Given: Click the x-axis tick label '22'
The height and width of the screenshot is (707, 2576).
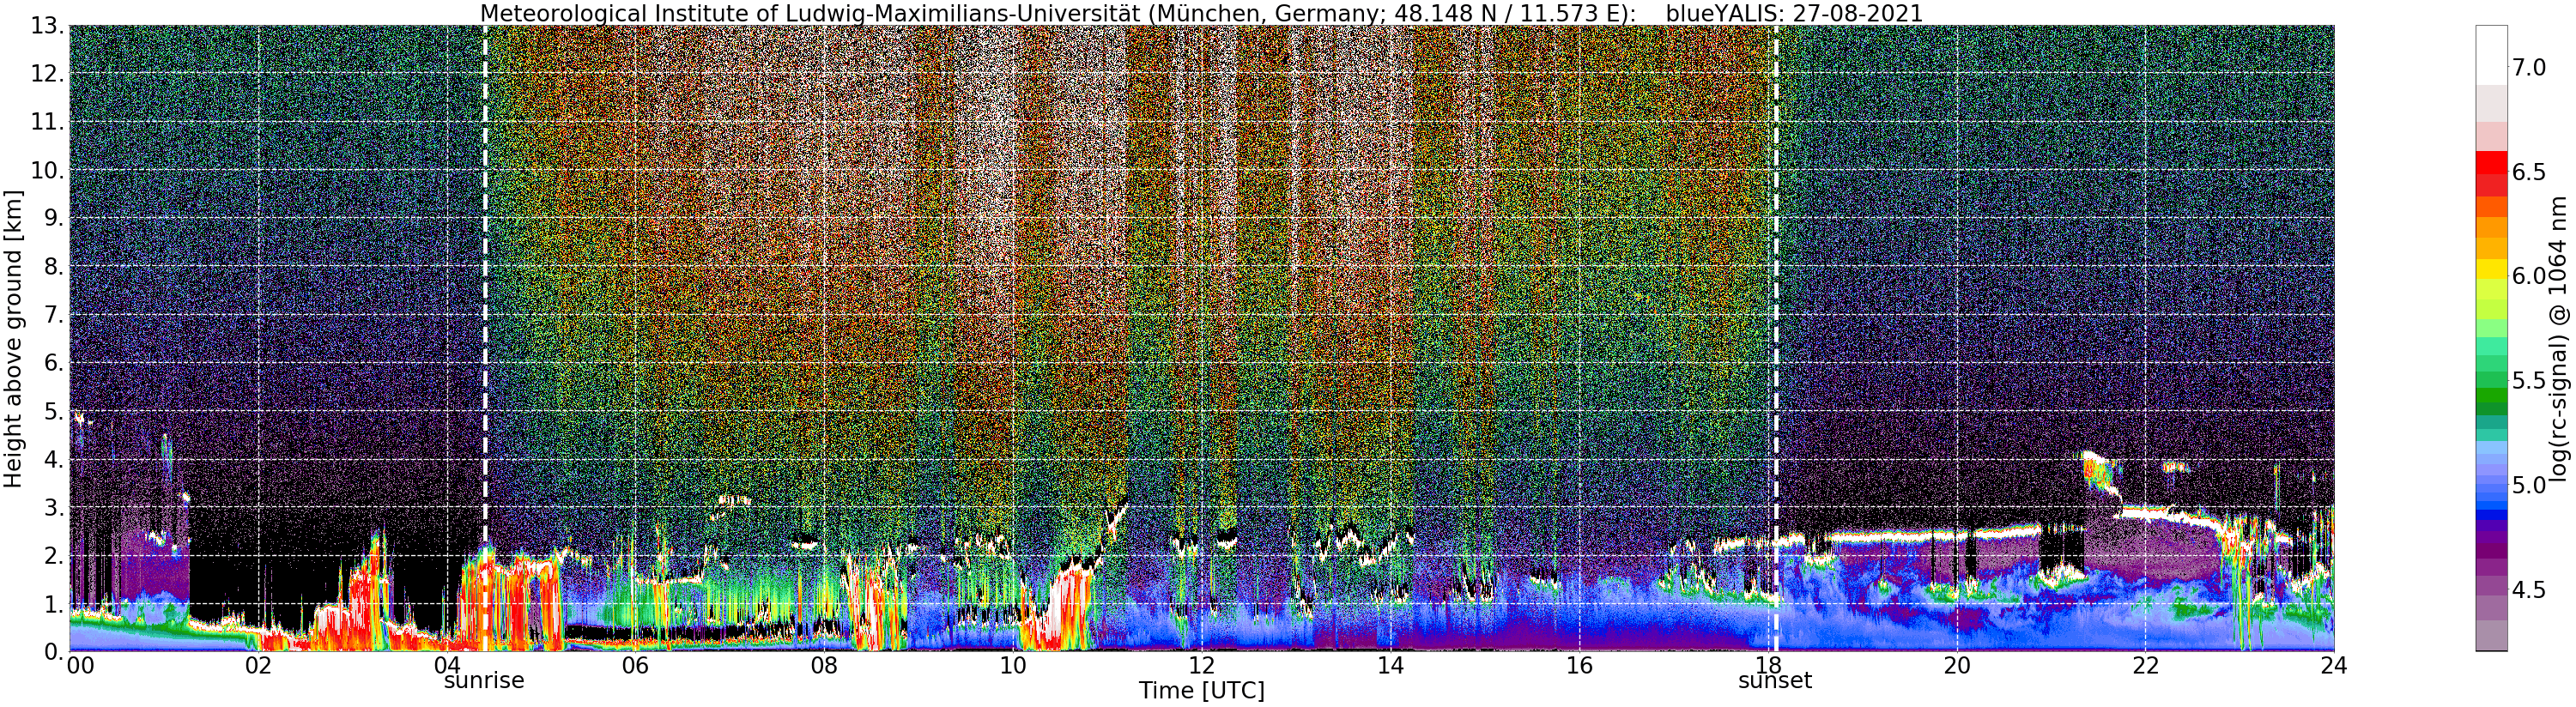Looking at the screenshot, I should (2145, 665).
